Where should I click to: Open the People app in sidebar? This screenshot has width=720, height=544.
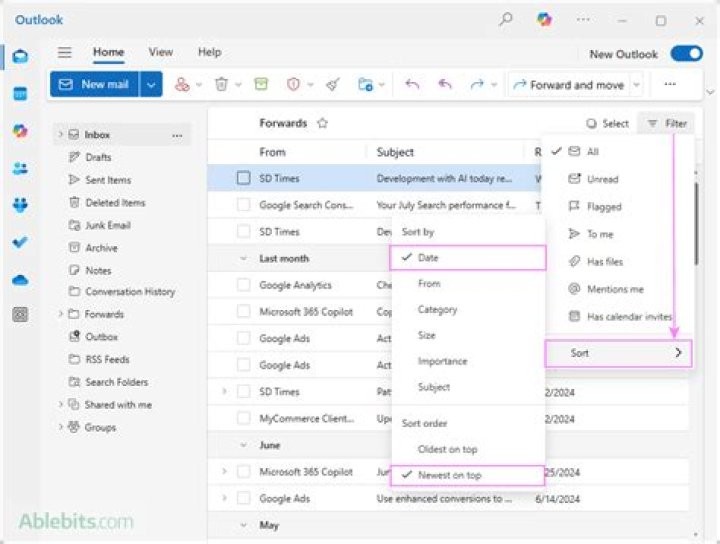(20, 168)
